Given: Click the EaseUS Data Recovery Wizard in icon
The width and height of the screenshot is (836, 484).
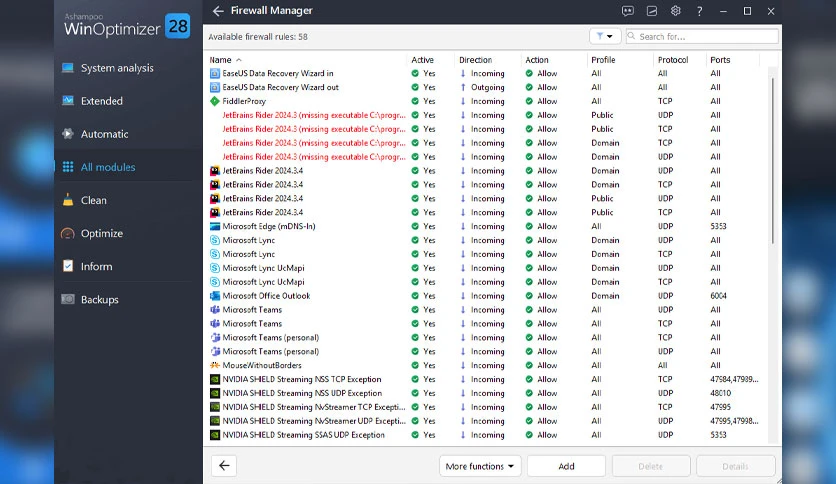Looking at the screenshot, I should 215,74.
